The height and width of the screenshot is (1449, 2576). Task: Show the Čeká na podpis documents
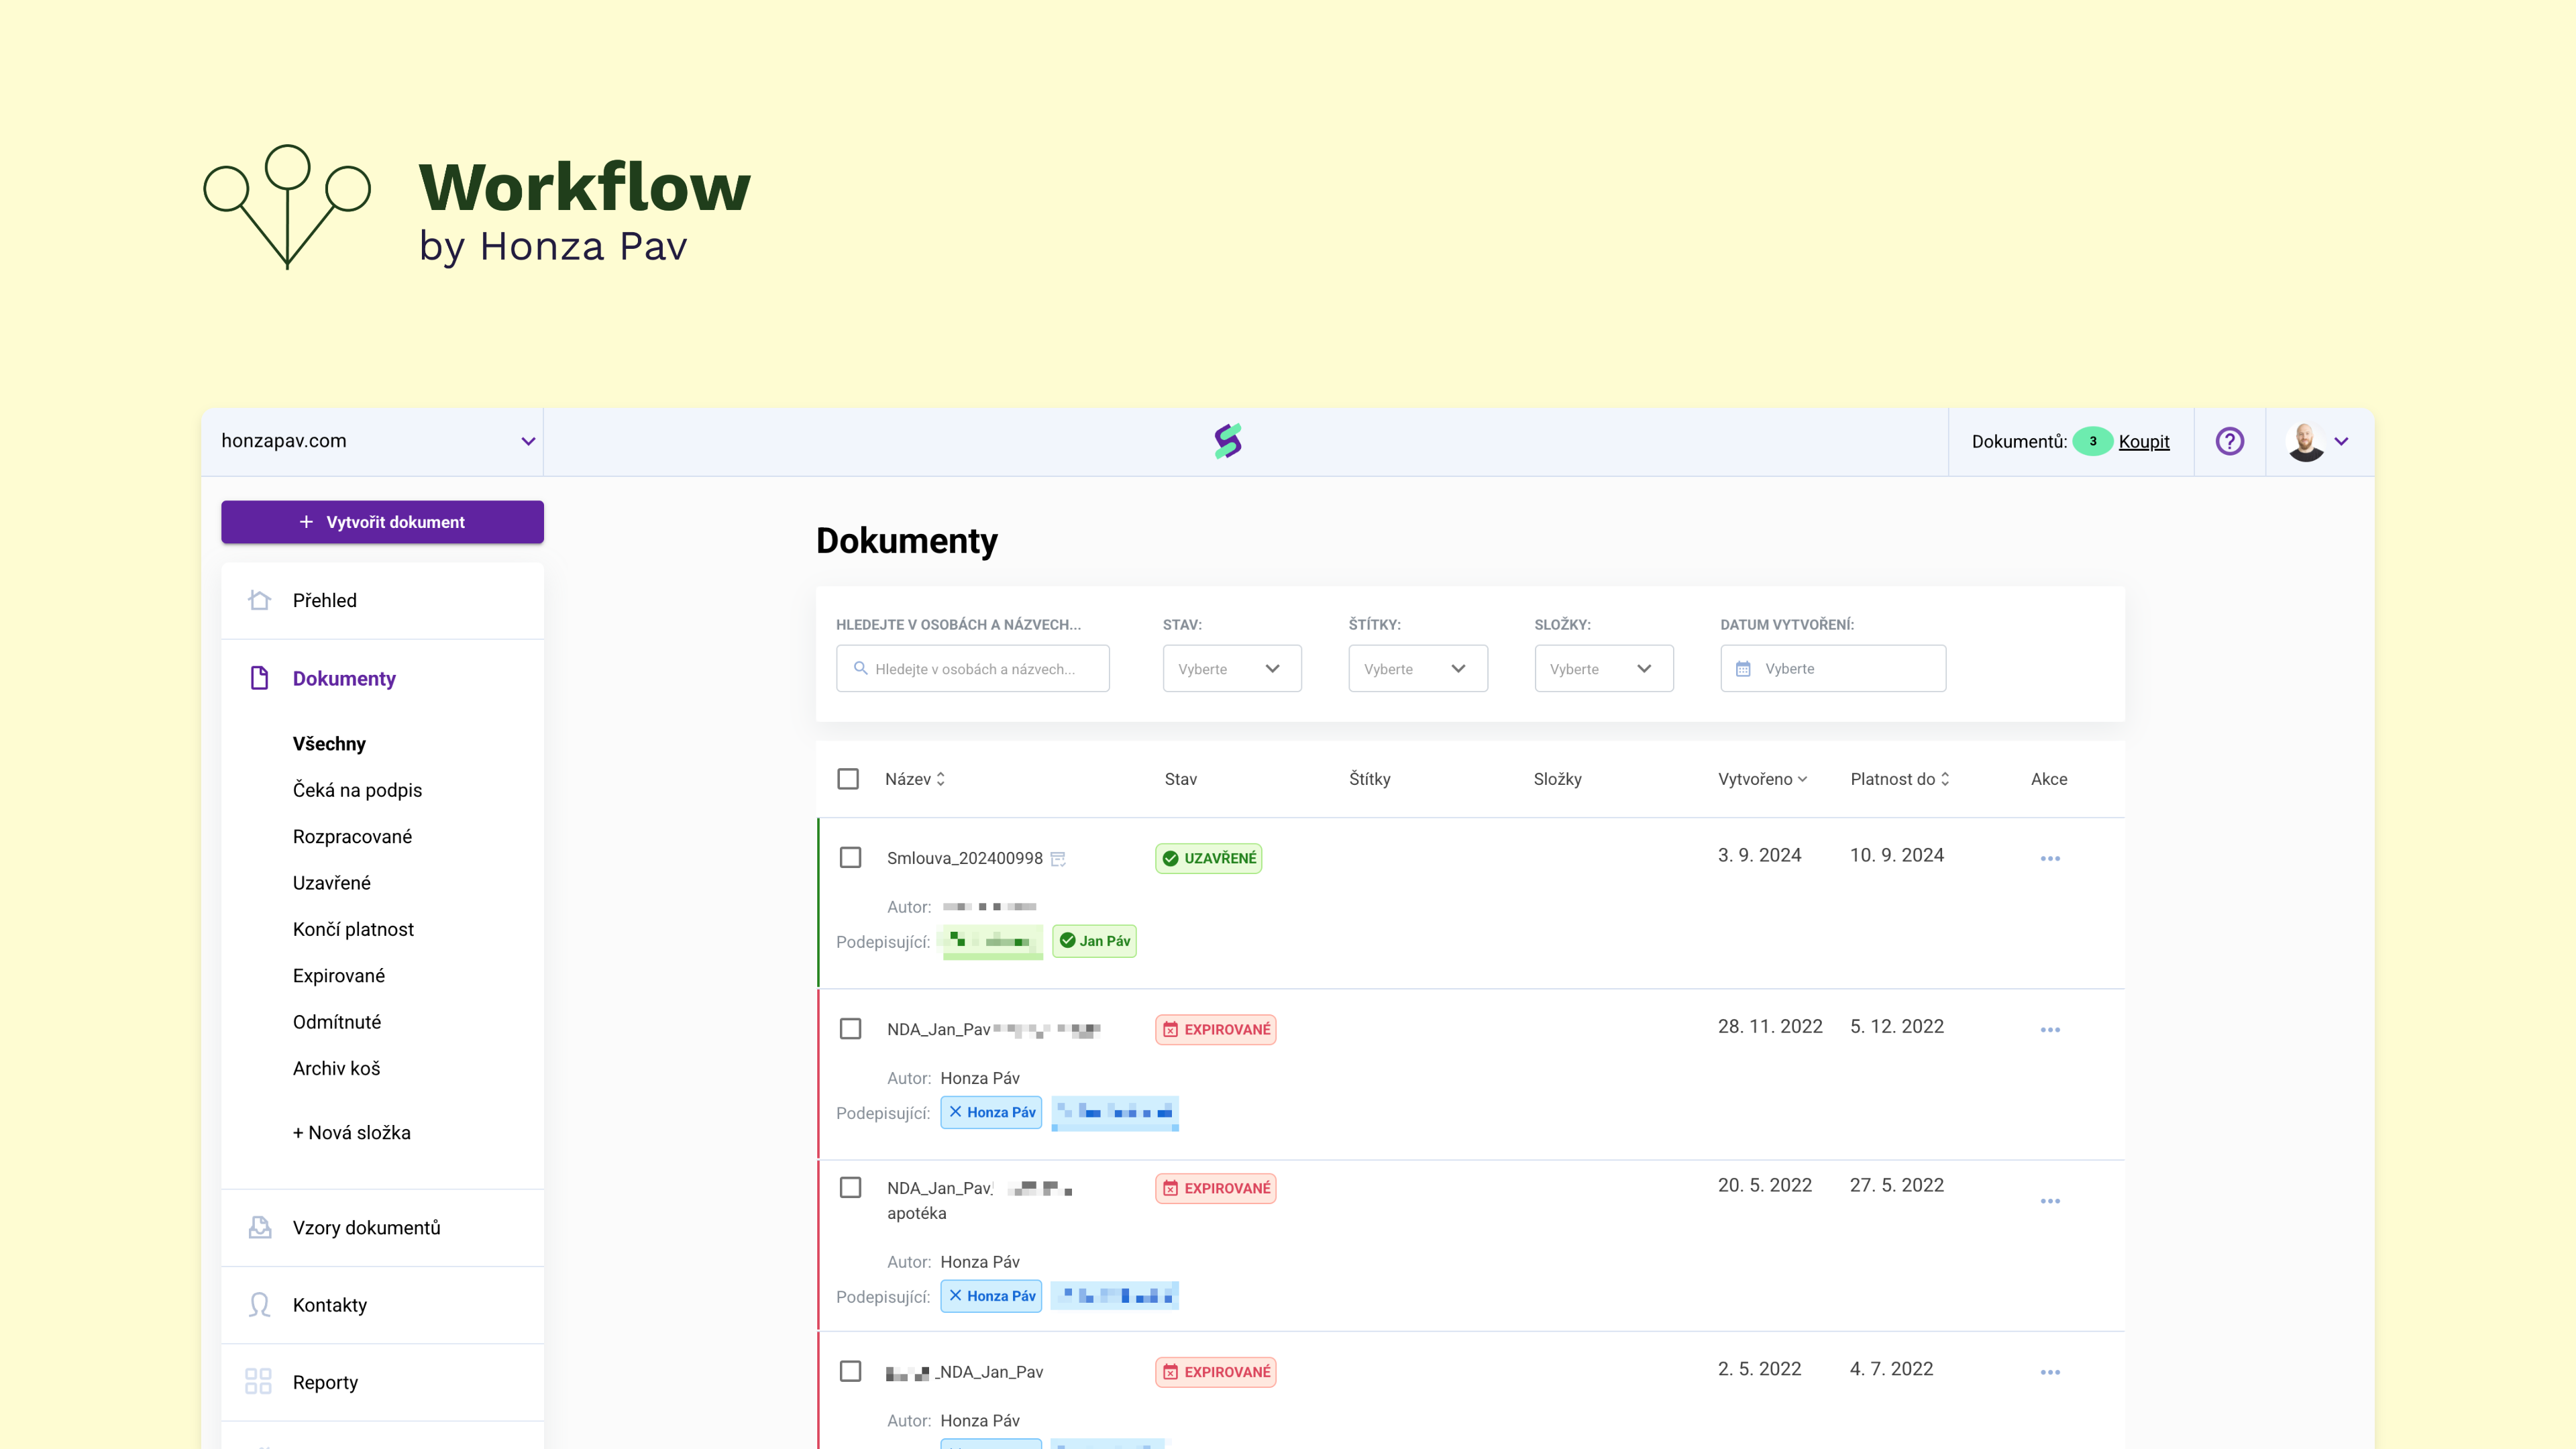point(357,790)
